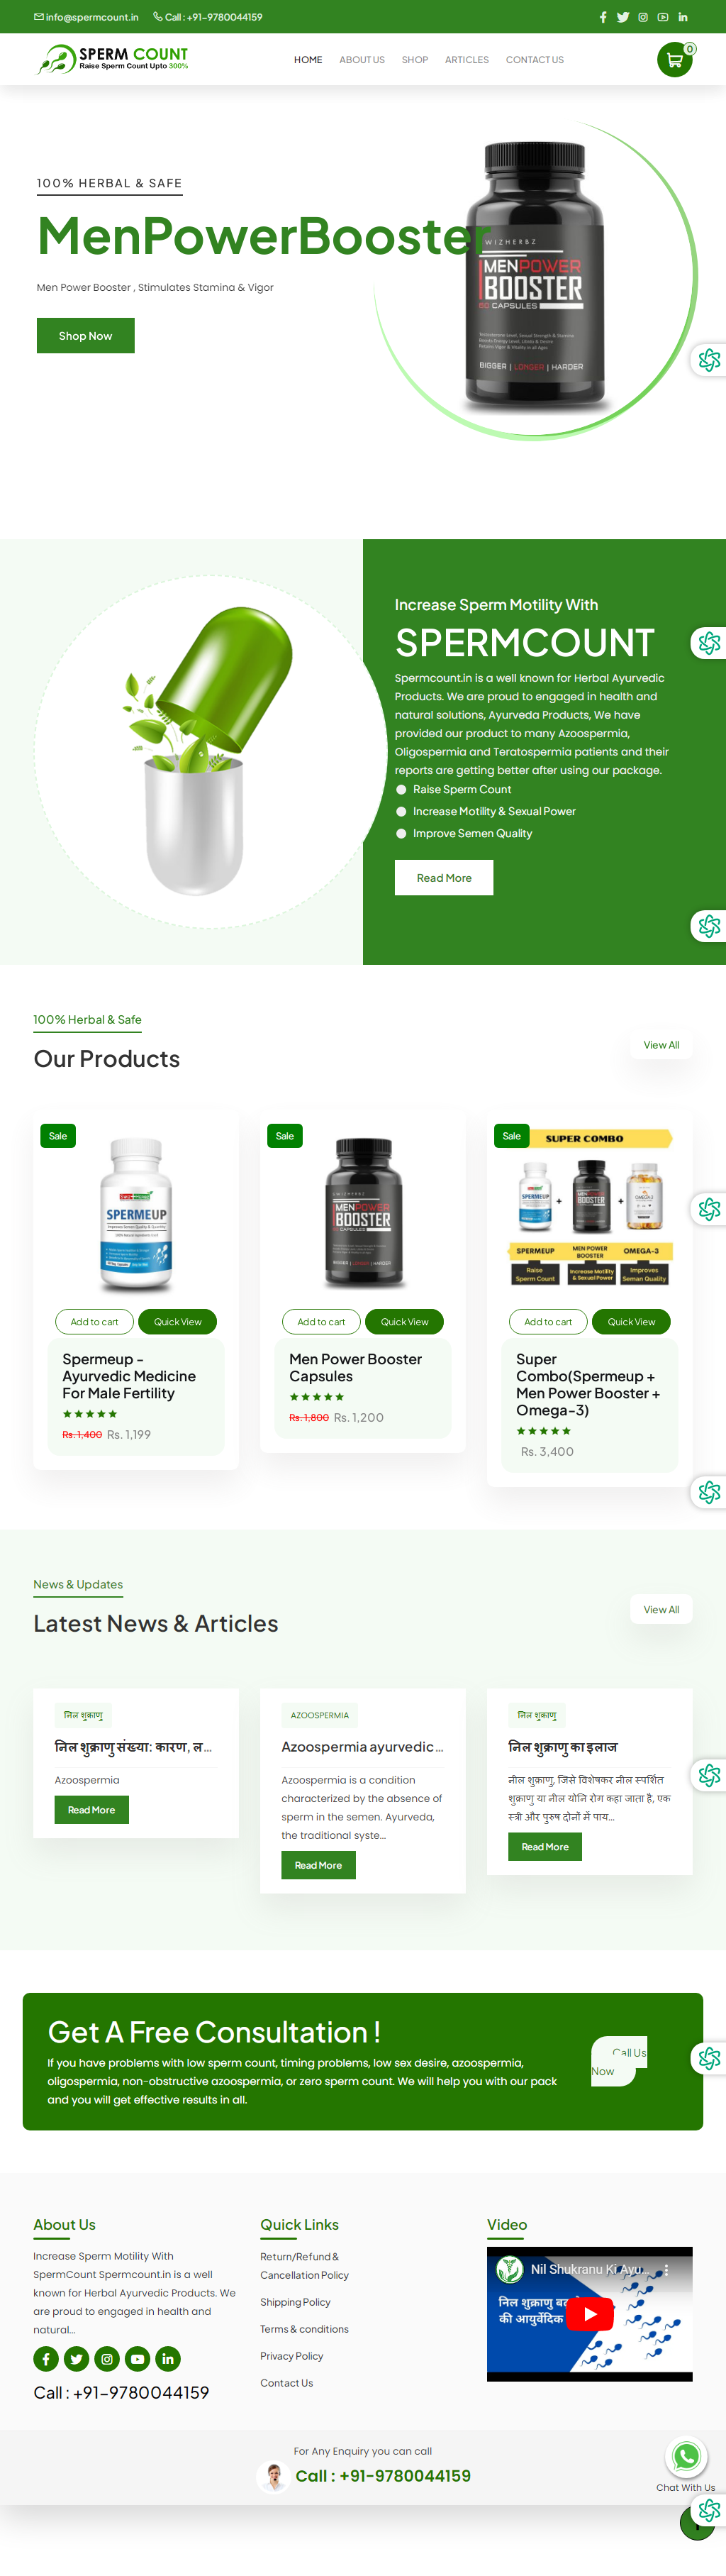
Task: Click the footer Instagram round icon
Action: point(107,2359)
